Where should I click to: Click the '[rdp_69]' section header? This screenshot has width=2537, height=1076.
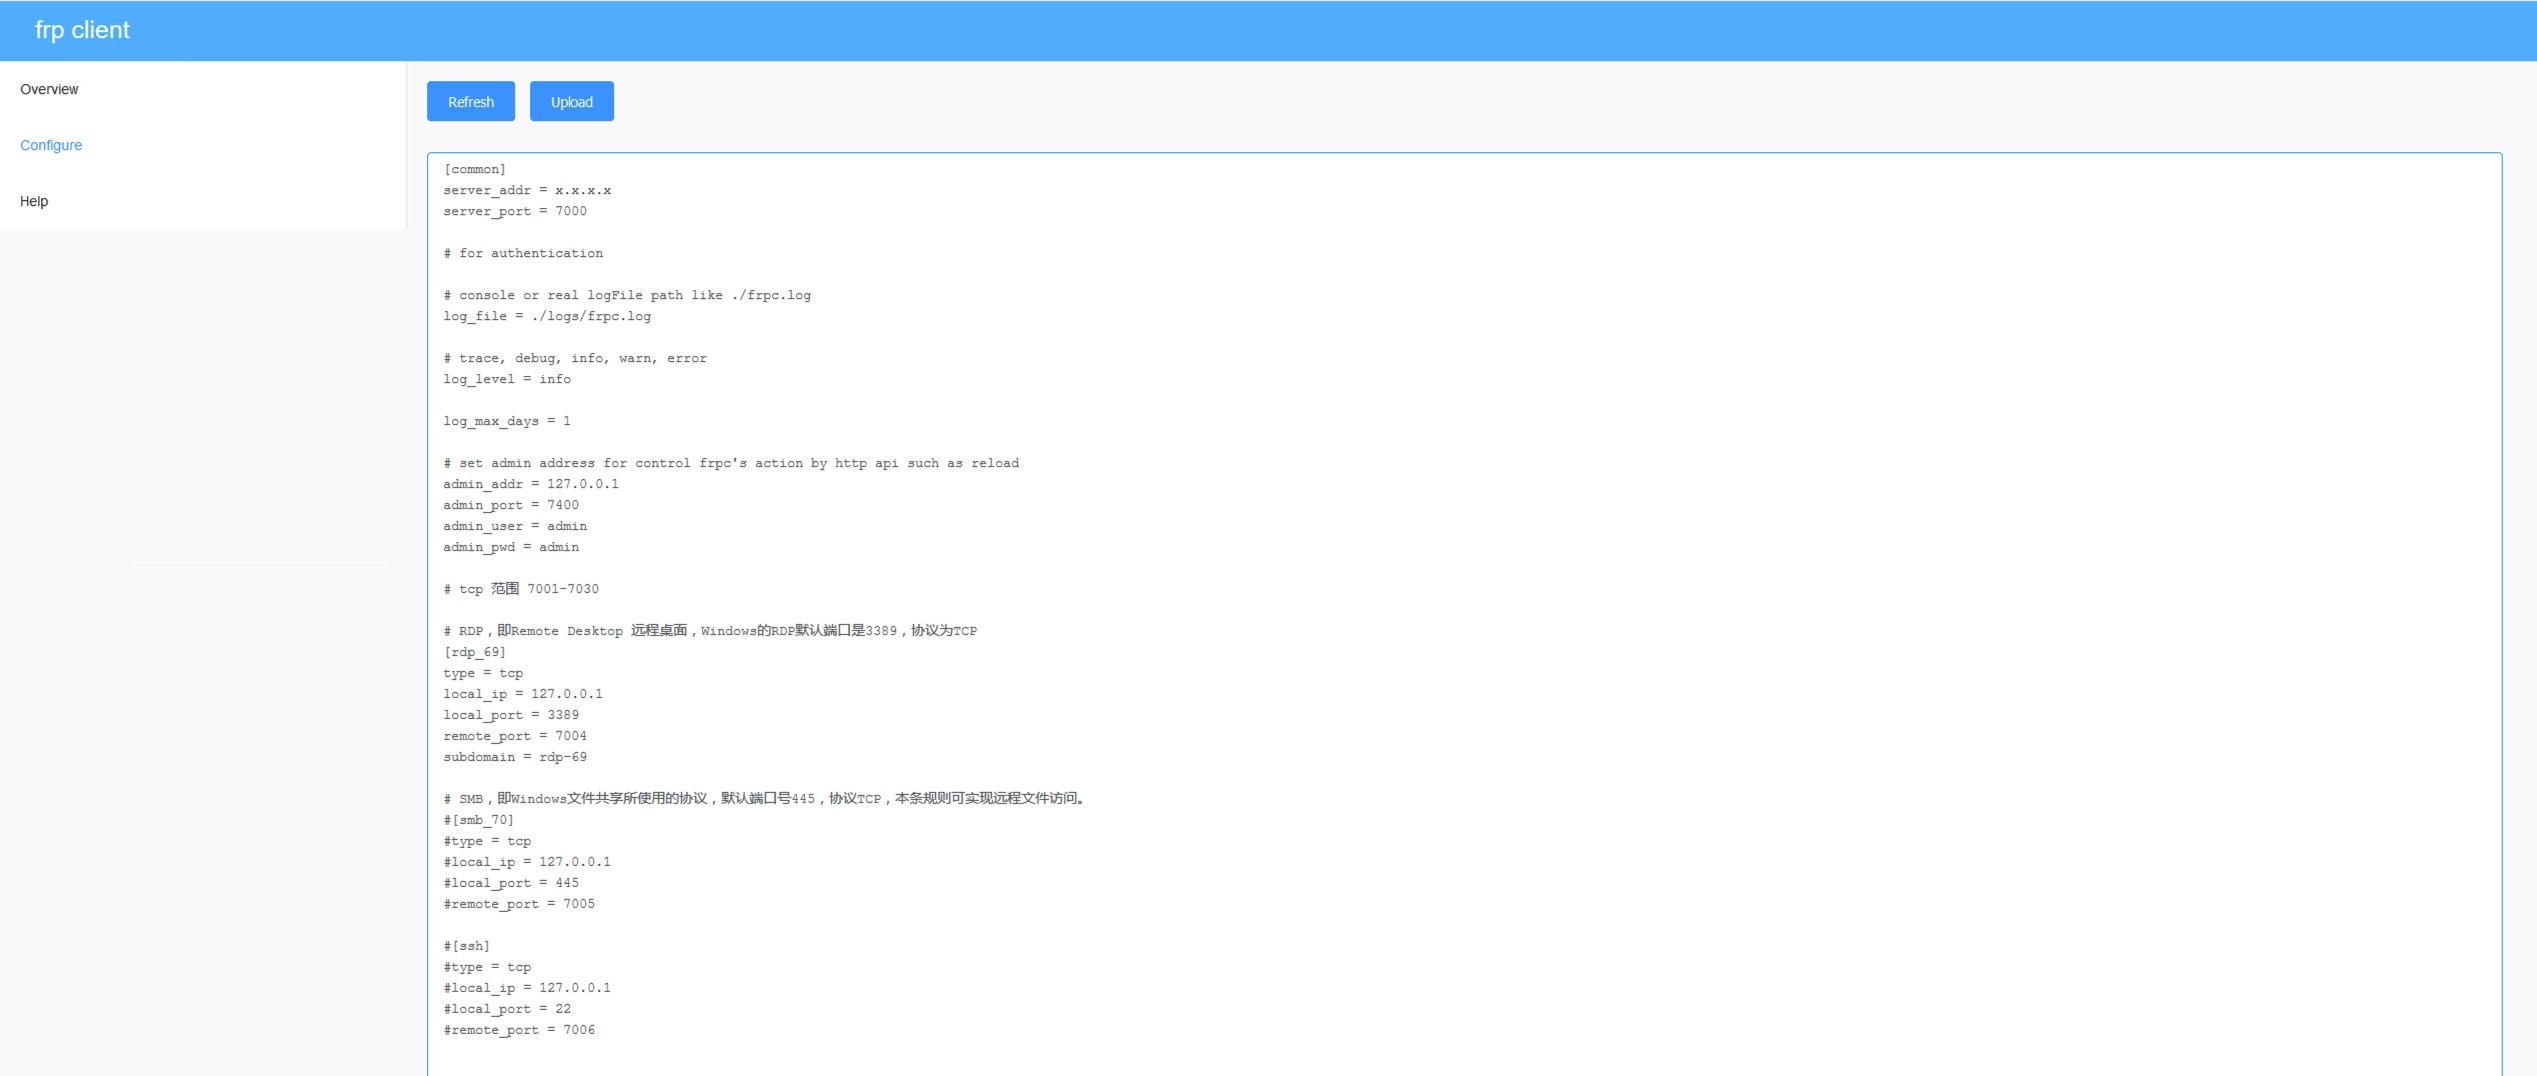click(475, 652)
